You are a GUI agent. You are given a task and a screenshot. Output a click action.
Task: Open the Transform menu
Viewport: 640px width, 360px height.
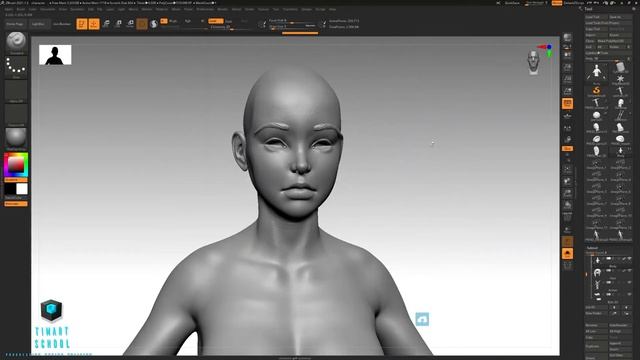(x=290, y=9)
